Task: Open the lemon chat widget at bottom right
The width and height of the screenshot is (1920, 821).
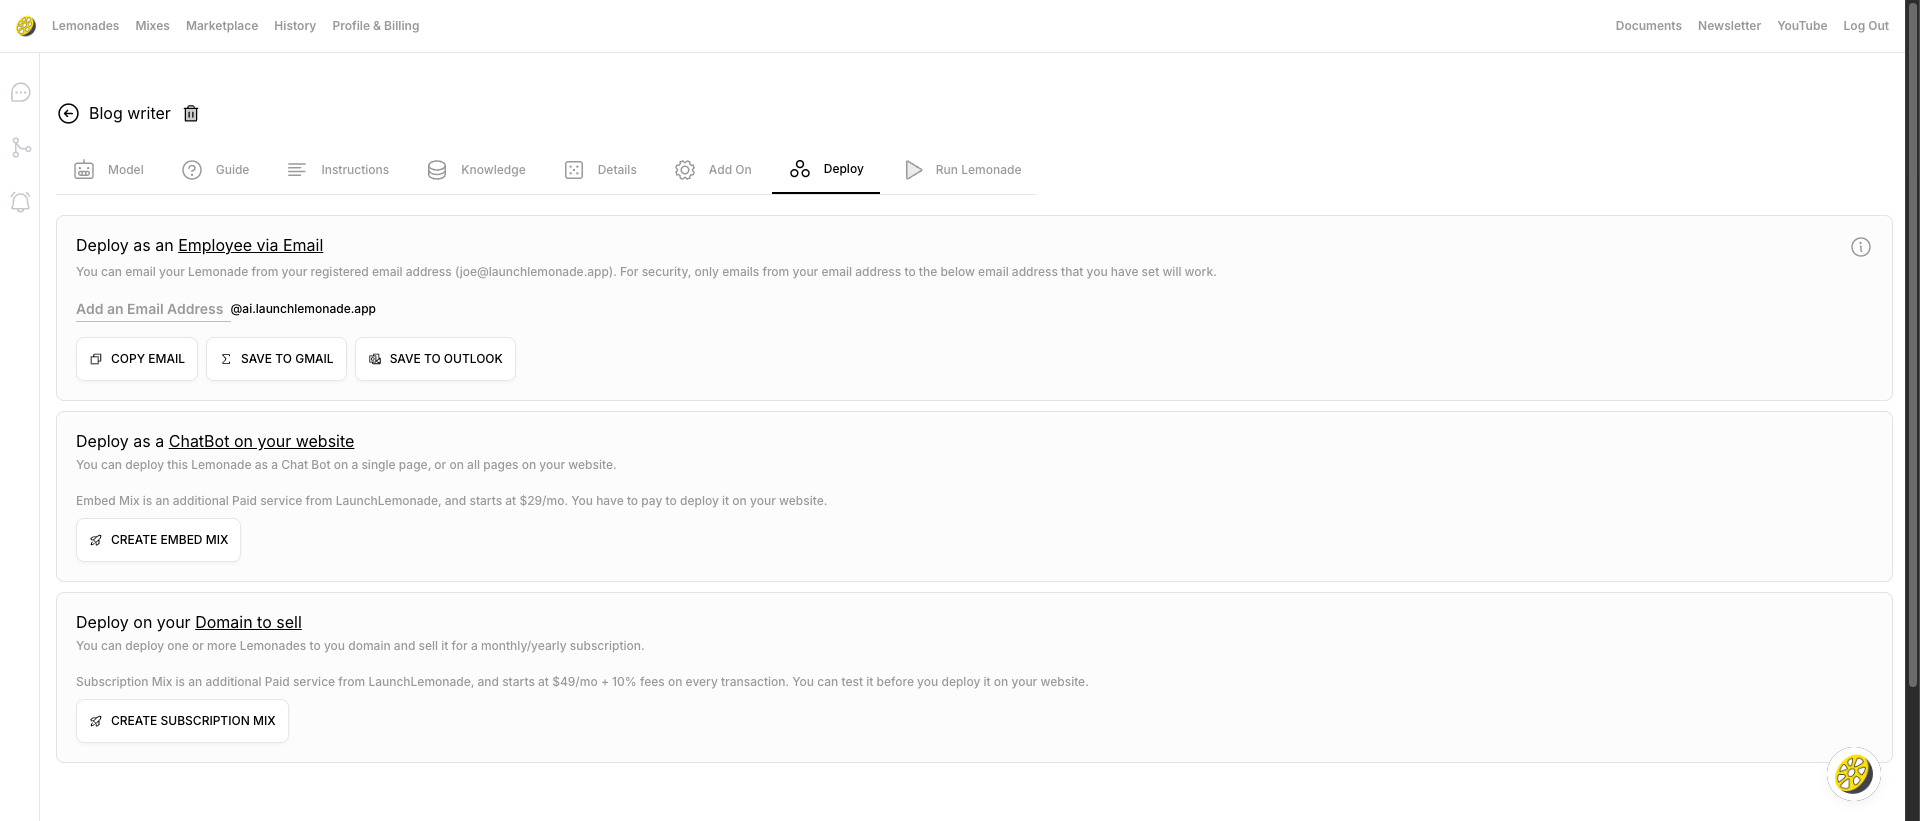Action: 1853,774
